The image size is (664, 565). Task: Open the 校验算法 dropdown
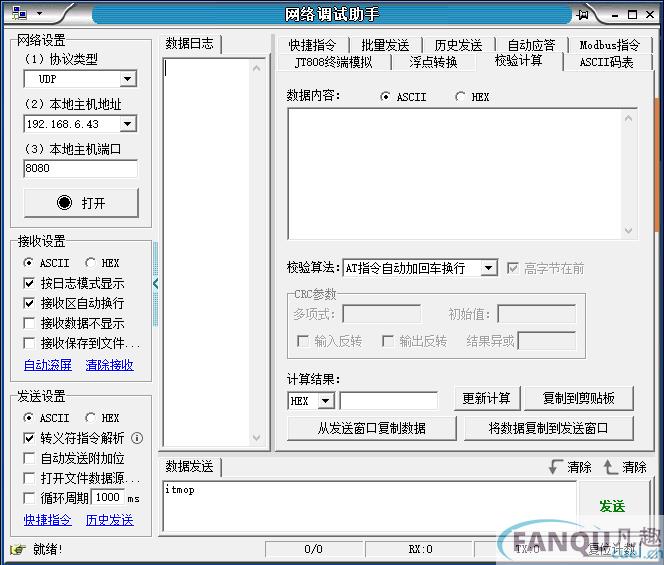[x=488, y=268]
